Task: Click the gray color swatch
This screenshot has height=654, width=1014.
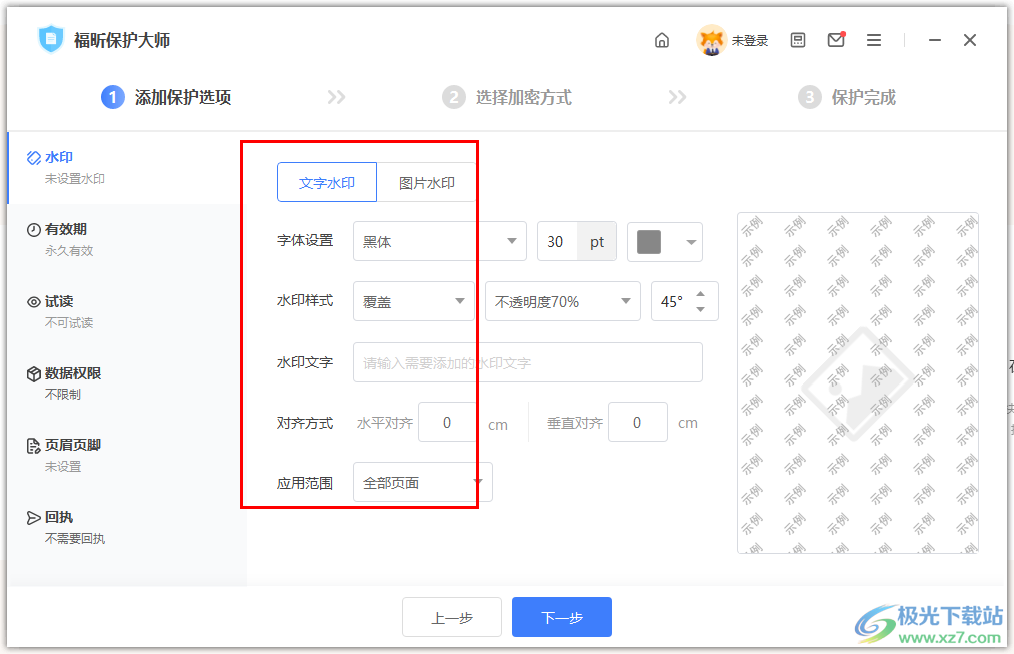Action: click(x=649, y=241)
